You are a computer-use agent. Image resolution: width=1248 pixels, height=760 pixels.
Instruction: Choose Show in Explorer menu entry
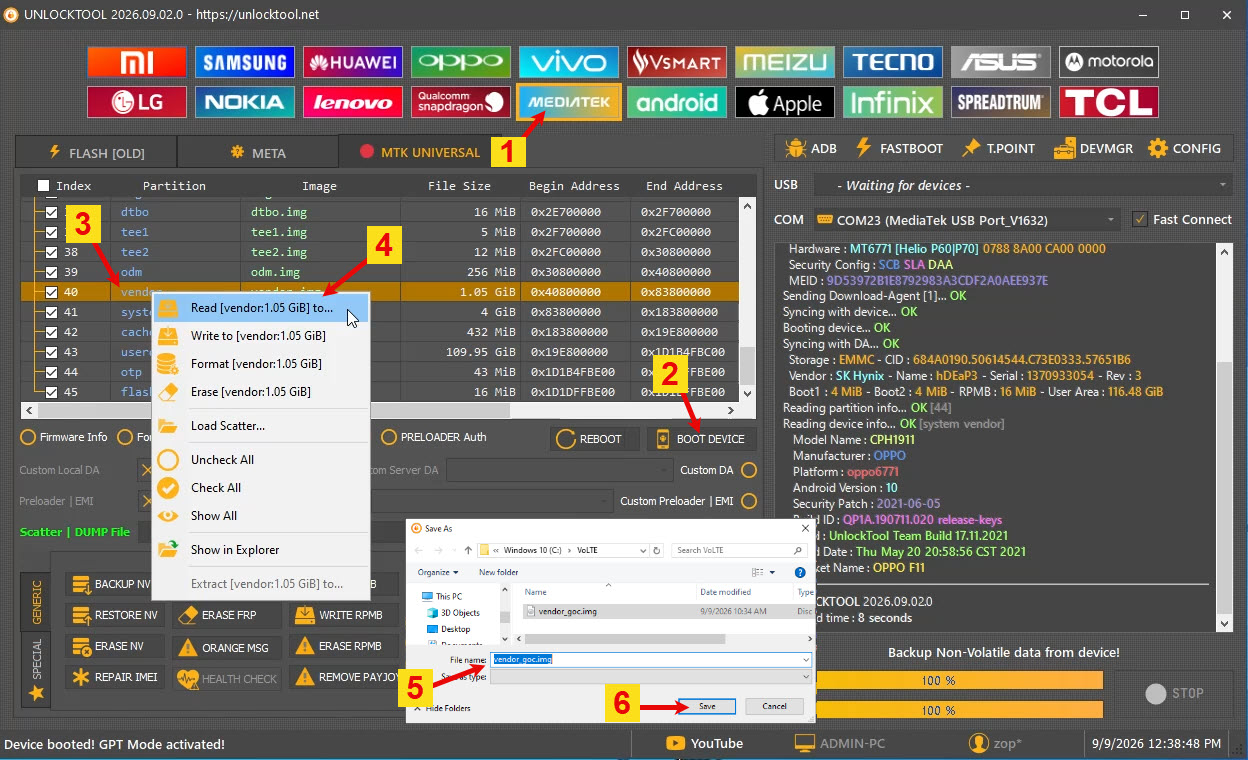260,549
